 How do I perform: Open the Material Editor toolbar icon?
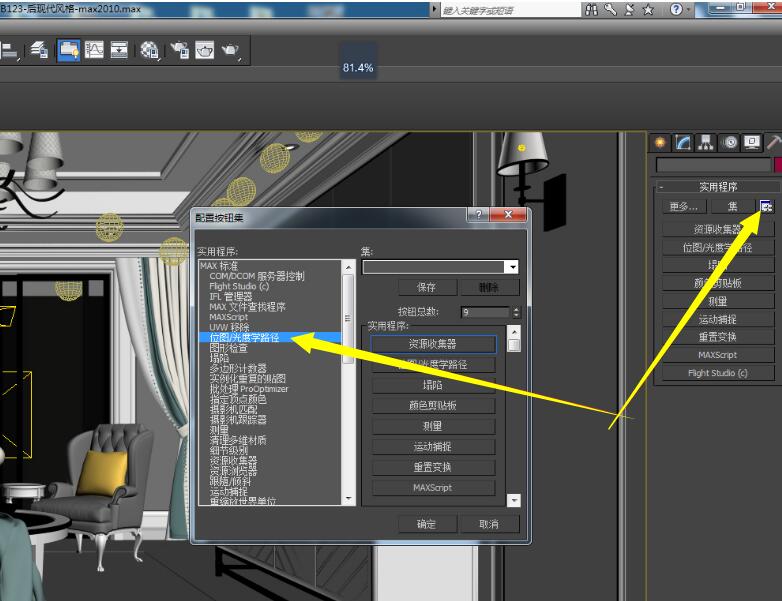coord(149,50)
